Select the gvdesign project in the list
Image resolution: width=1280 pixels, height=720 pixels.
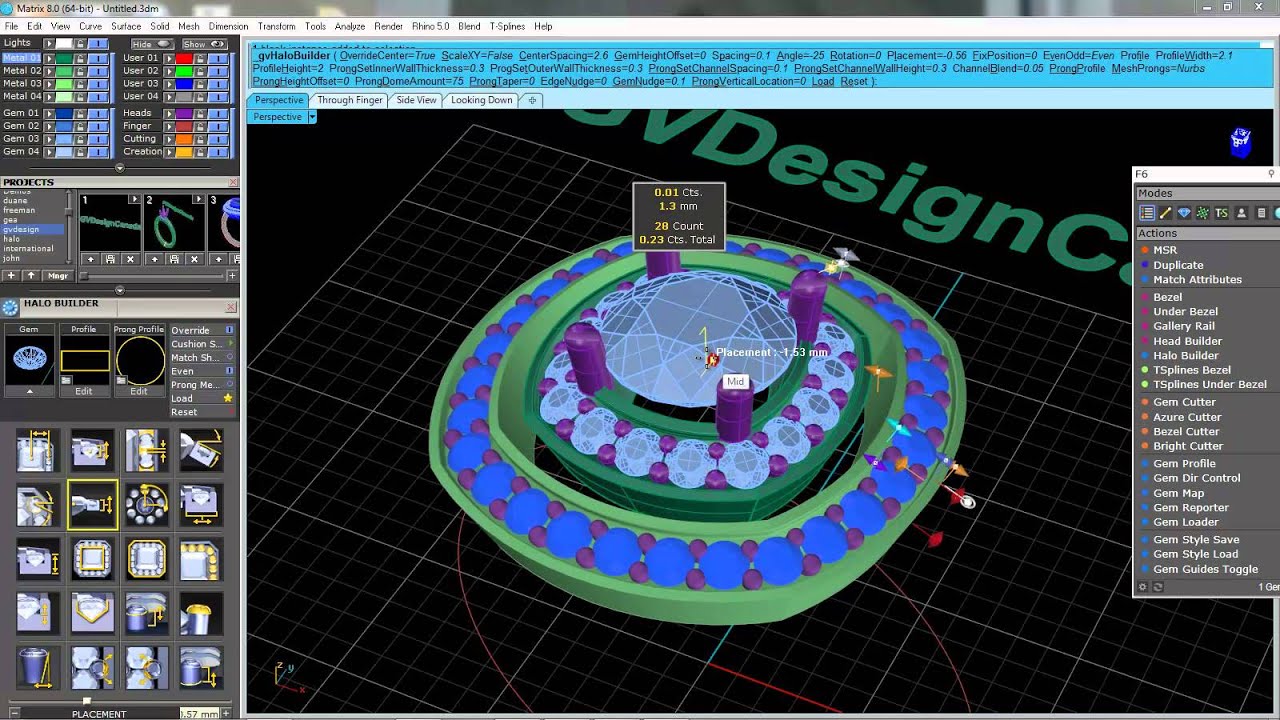click(x=32, y=229)
